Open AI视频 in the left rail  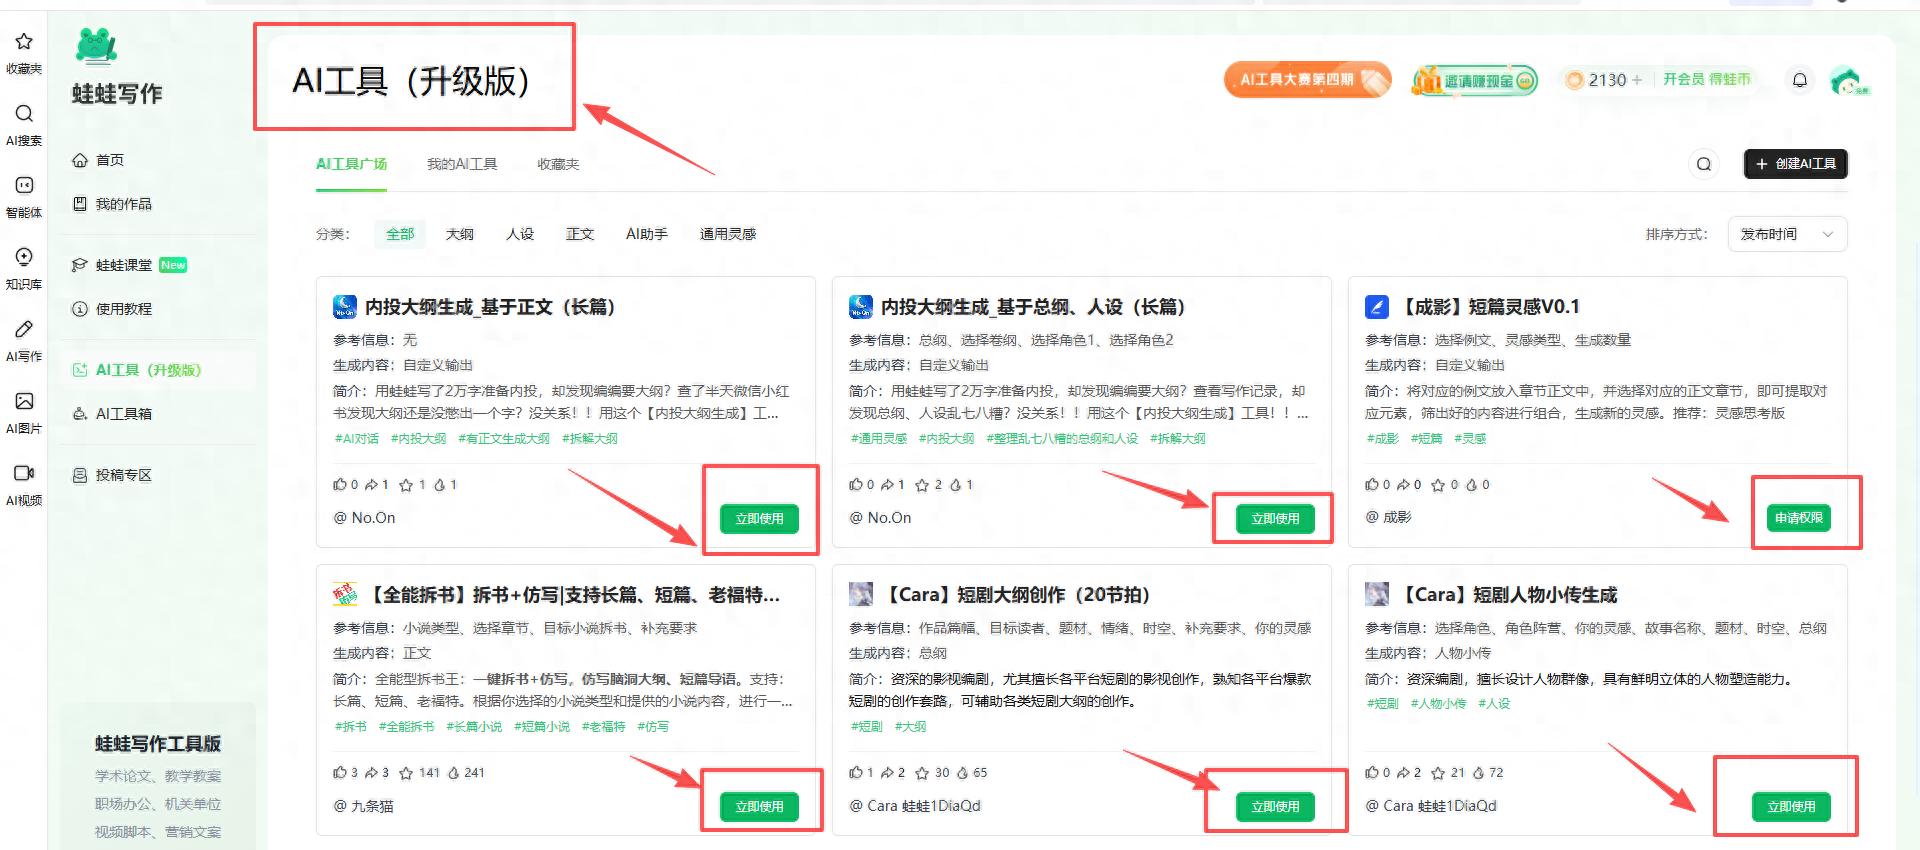(x=24, y=484)
